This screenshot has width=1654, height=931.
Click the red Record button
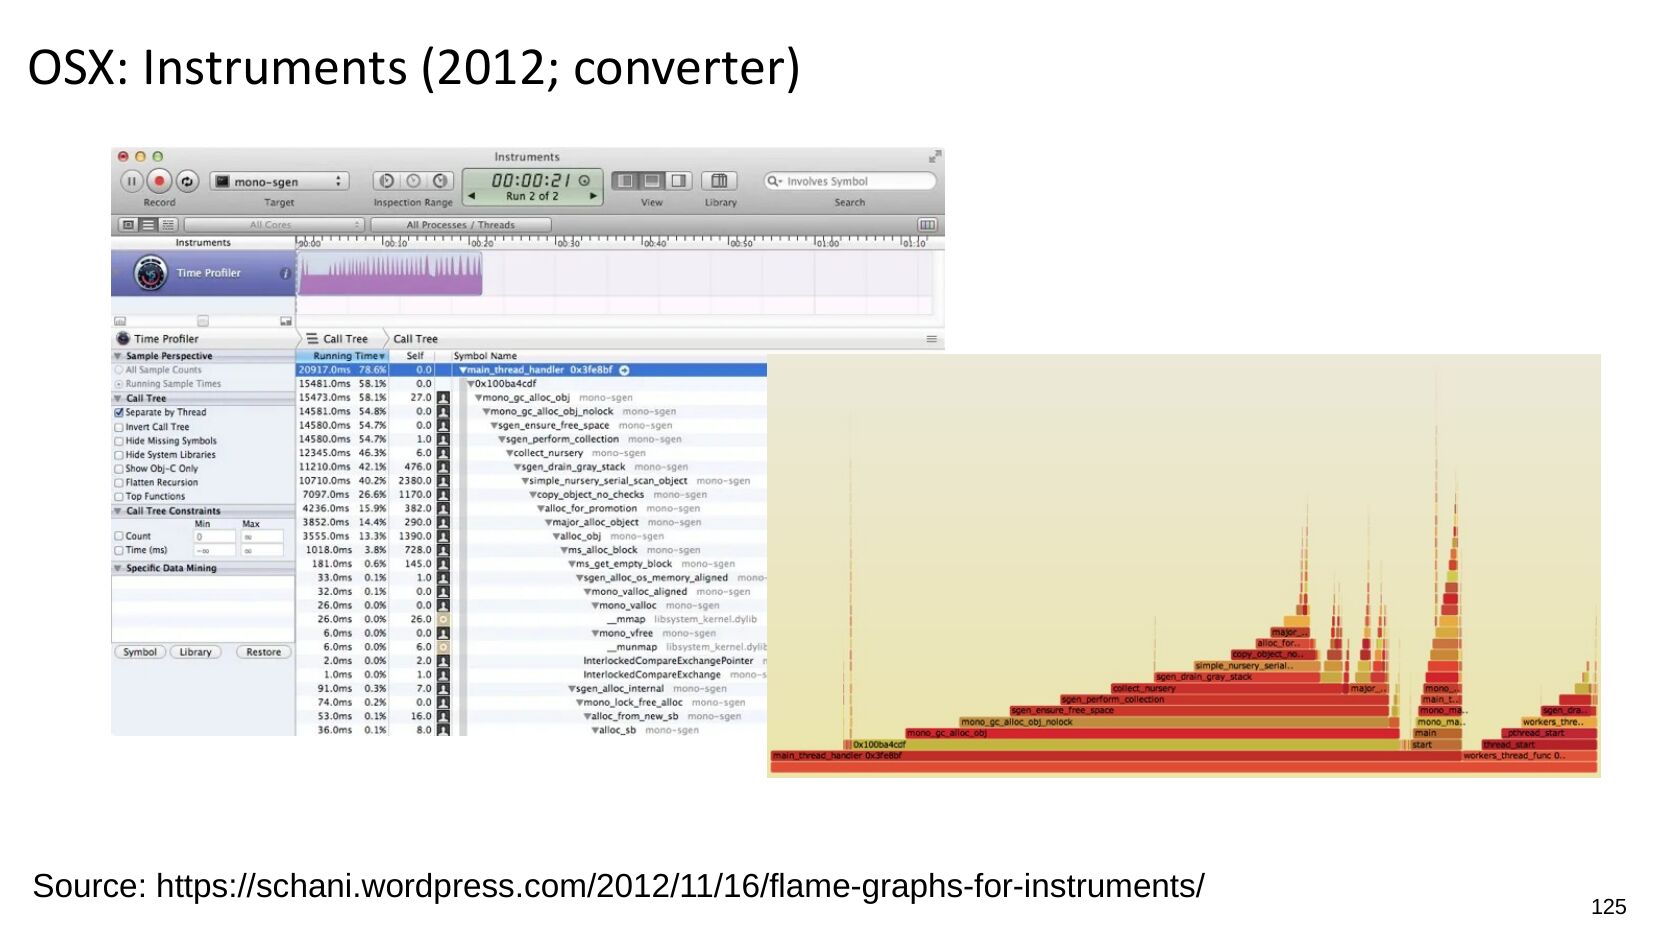pos(159,181)
